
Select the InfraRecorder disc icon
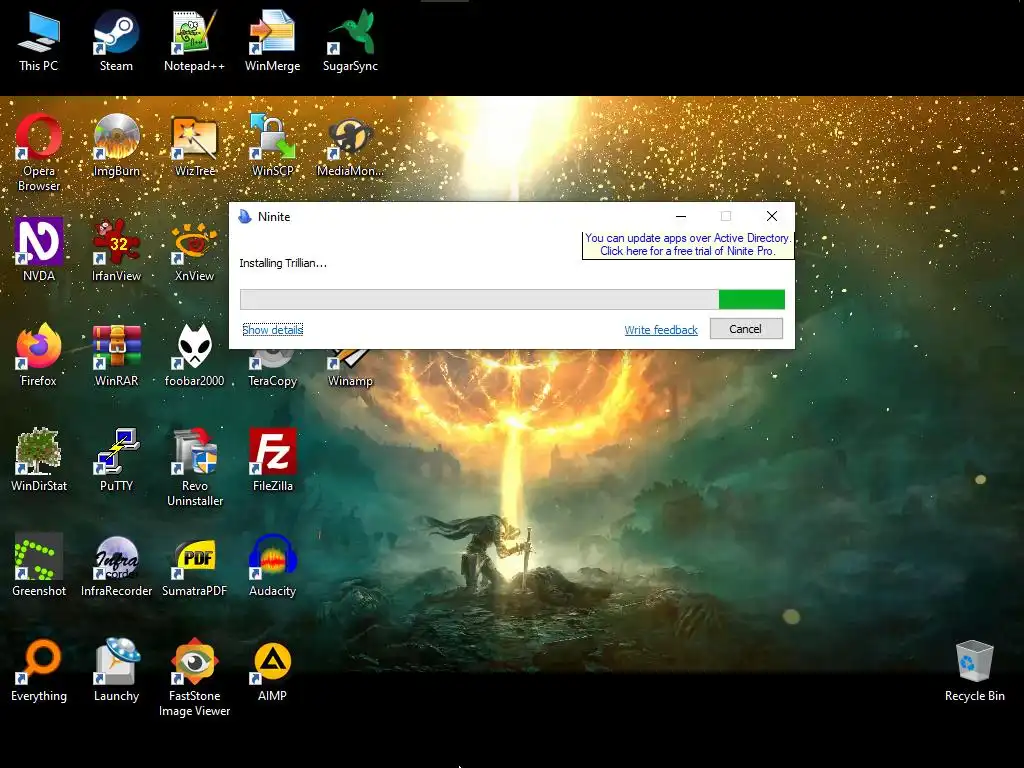click(116, 556)
